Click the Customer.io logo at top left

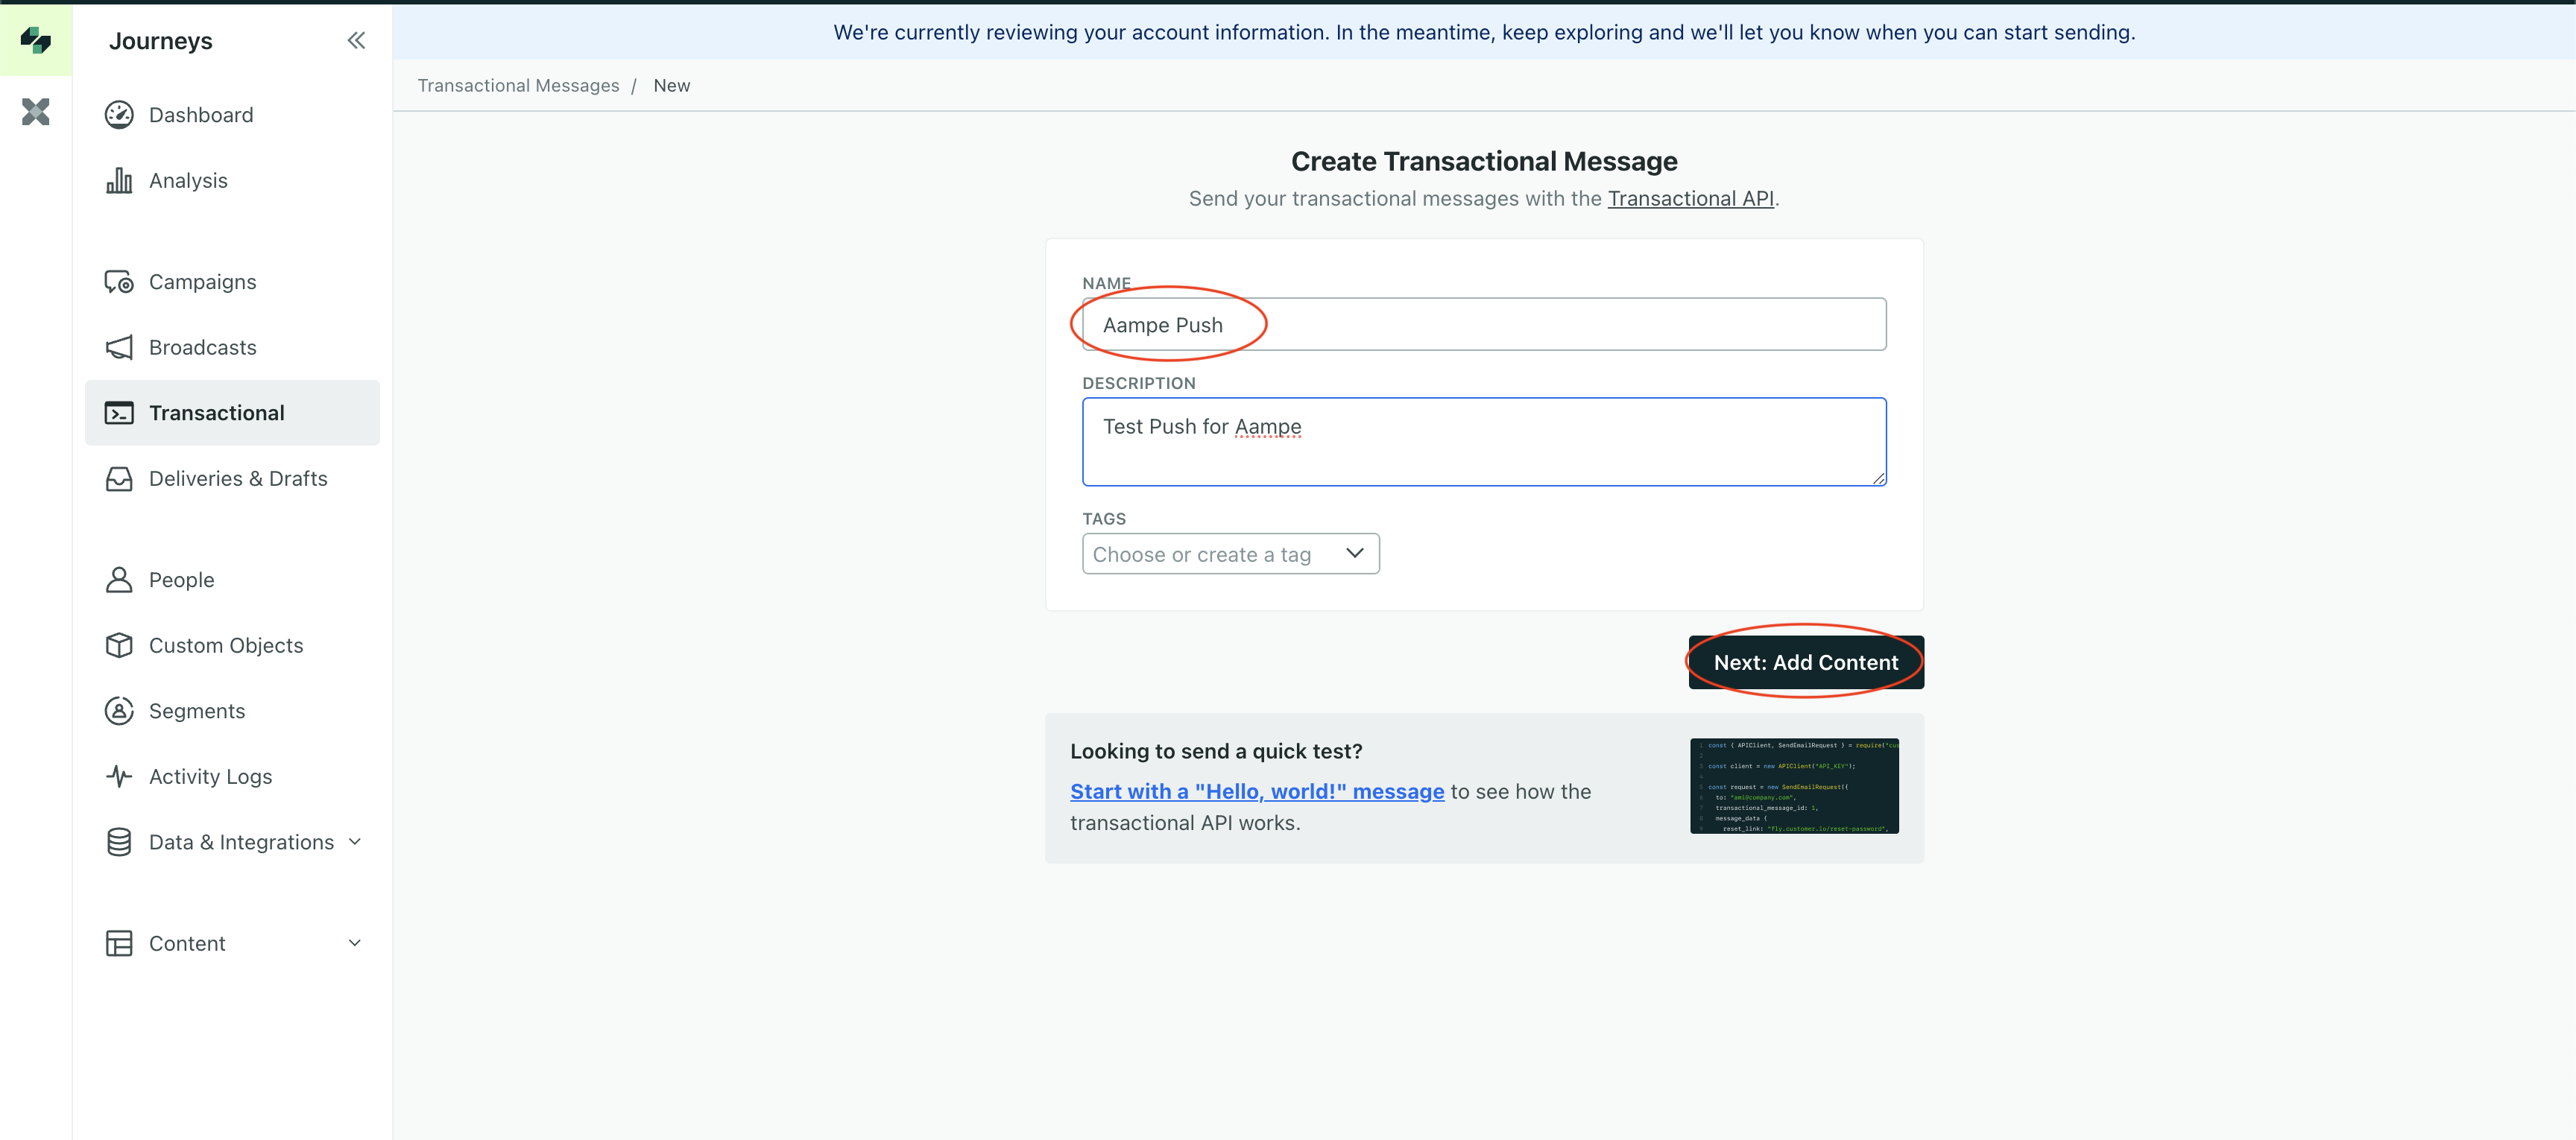[x=36, y=40]
